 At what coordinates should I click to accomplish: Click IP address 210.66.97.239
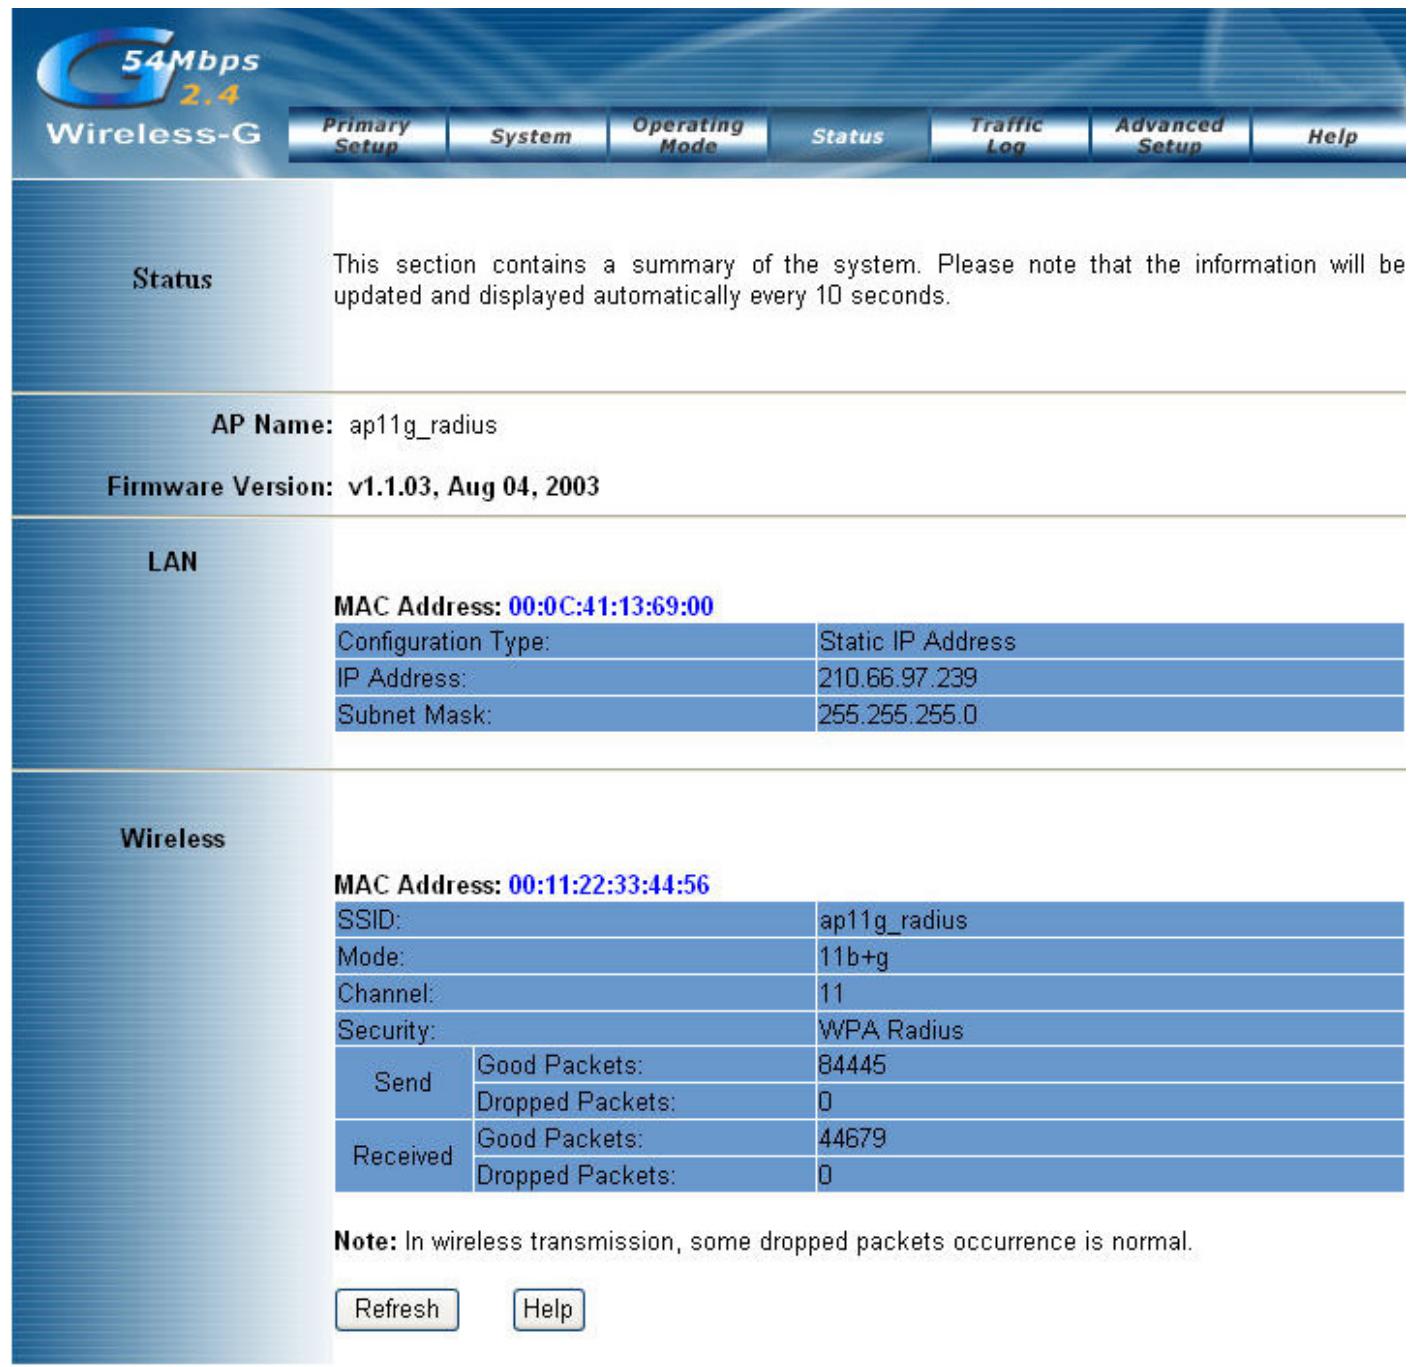pyautogui.click(x=1110, y=678)
